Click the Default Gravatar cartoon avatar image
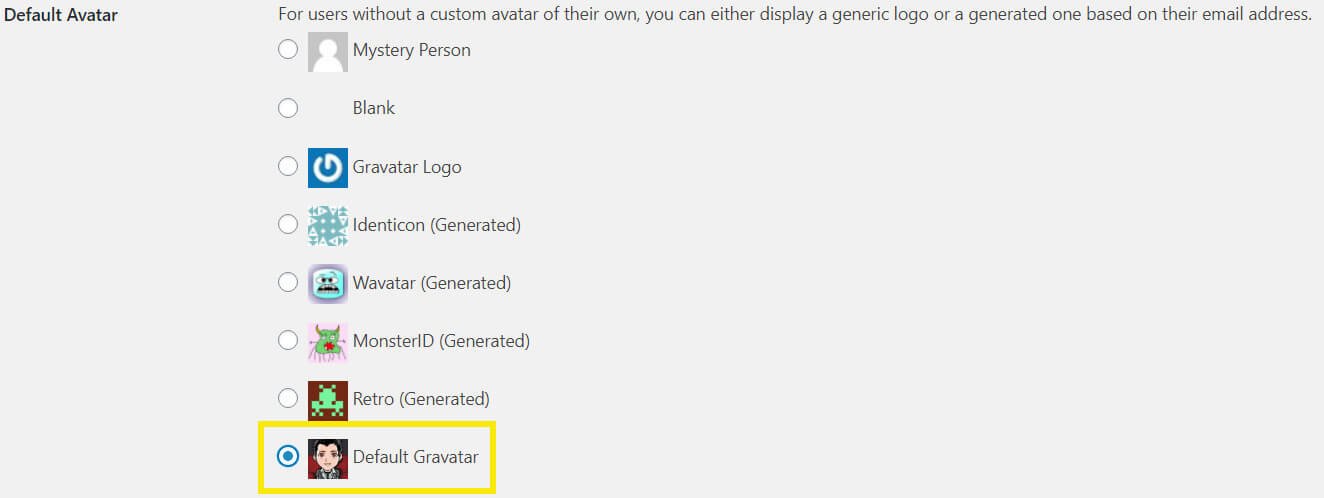This screenshot has height=498, width=1324. 327,457
